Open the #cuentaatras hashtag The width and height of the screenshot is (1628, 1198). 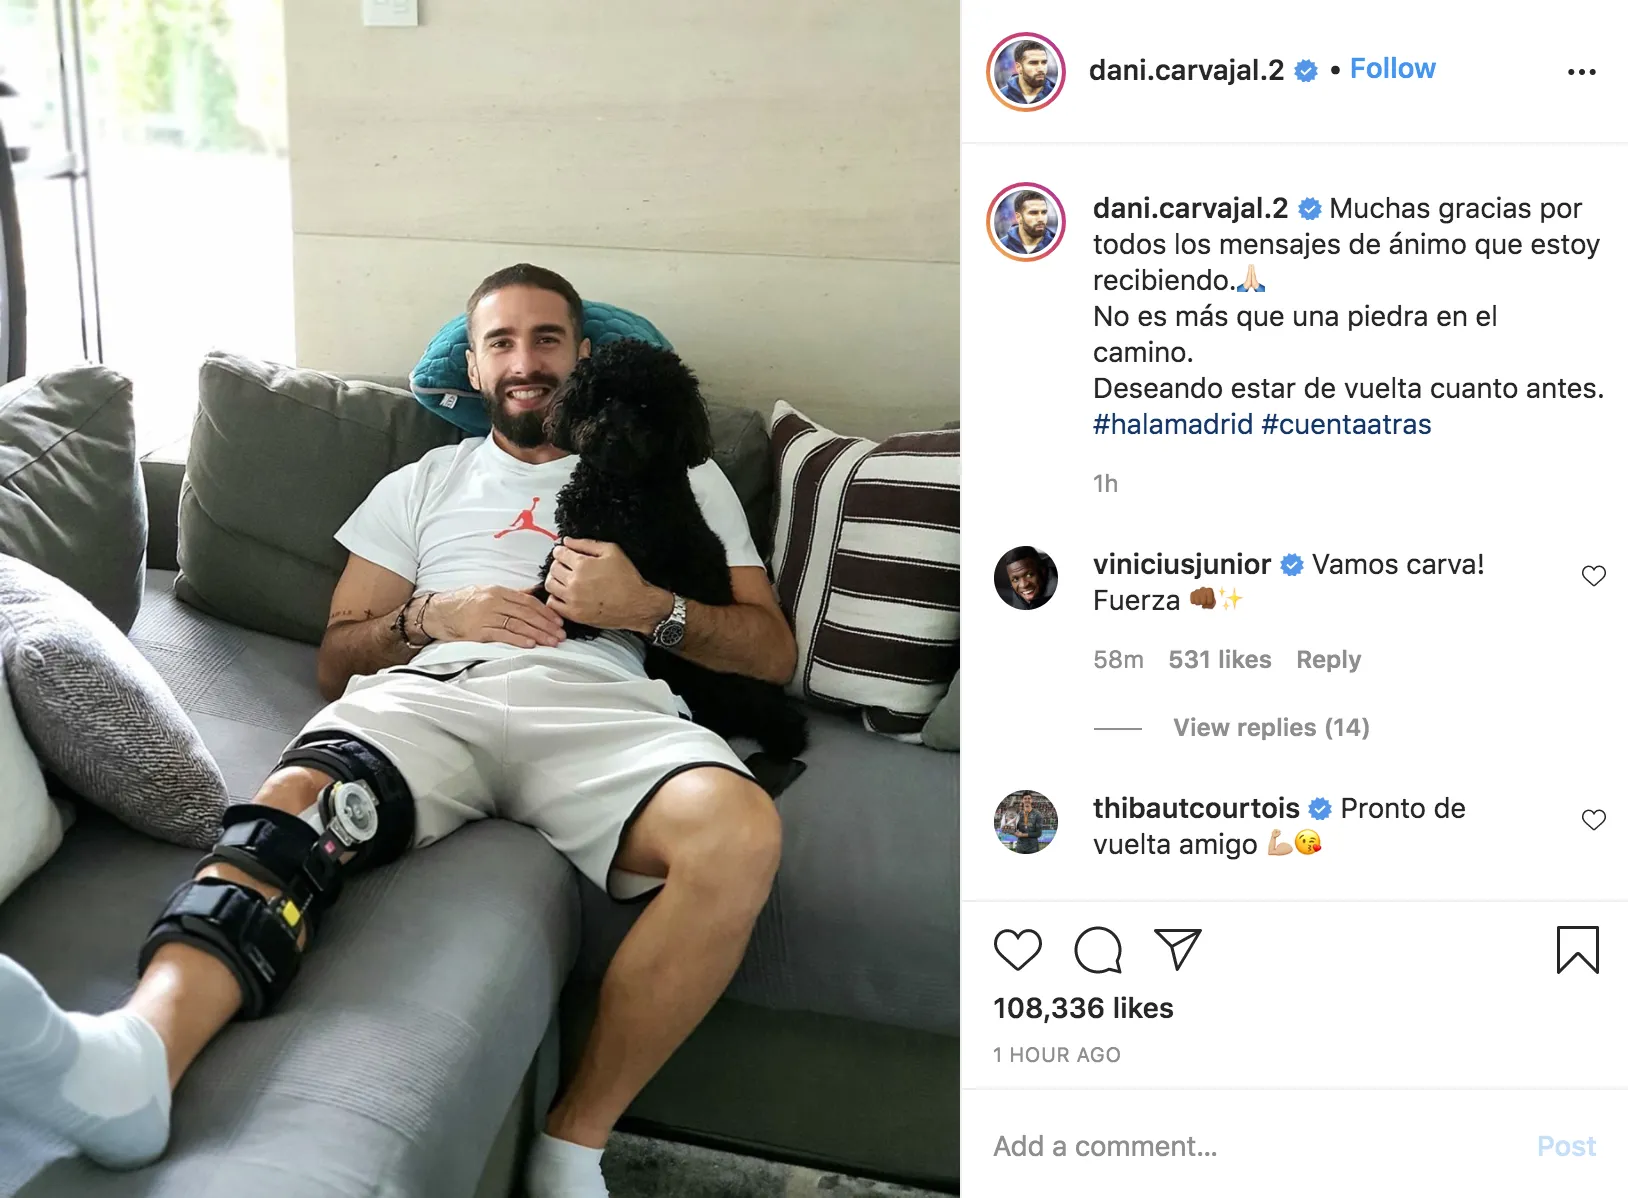1346,424
